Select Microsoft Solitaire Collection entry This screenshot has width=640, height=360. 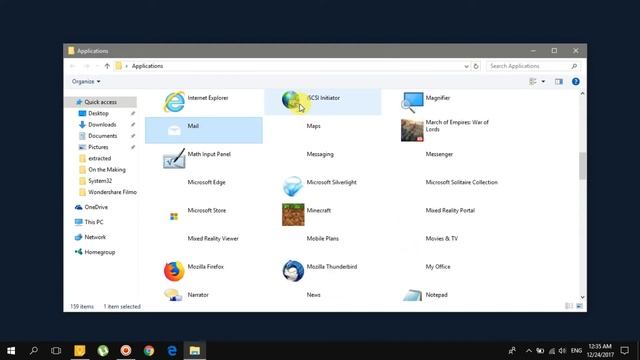coord(462,182)
